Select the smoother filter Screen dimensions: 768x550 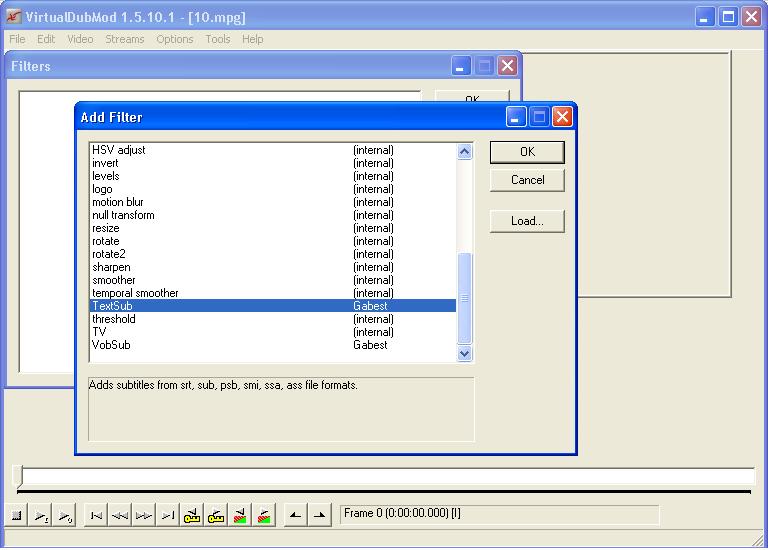[273, 280]
